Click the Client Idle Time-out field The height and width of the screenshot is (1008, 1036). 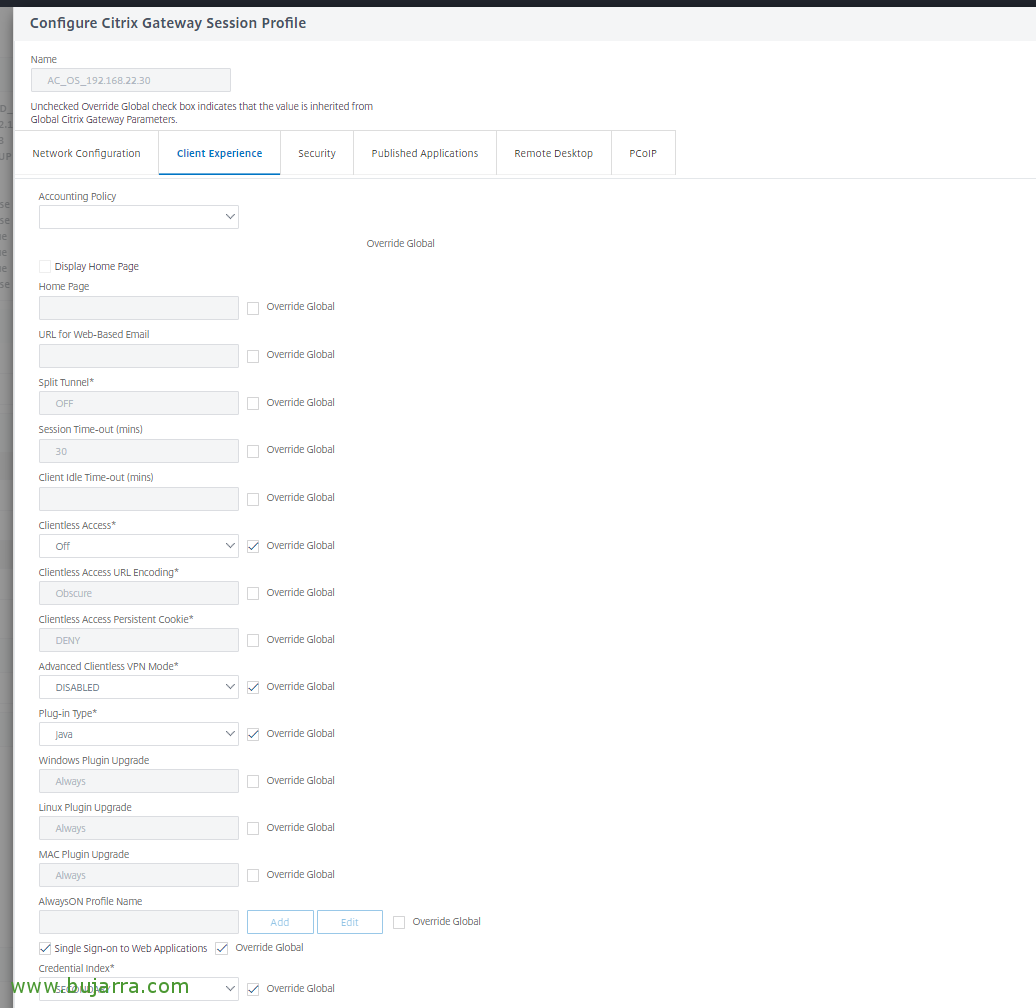(x=139, y=499)
